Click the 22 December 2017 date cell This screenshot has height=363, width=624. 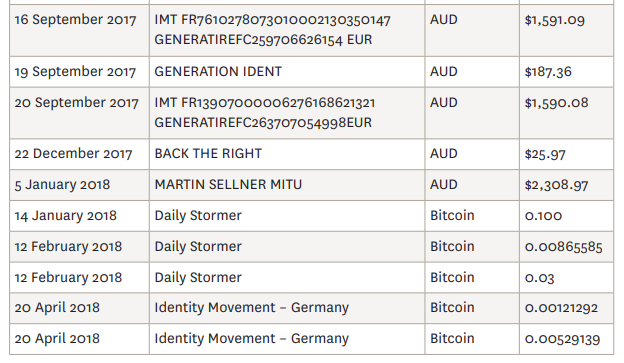(x=79, y=154)
